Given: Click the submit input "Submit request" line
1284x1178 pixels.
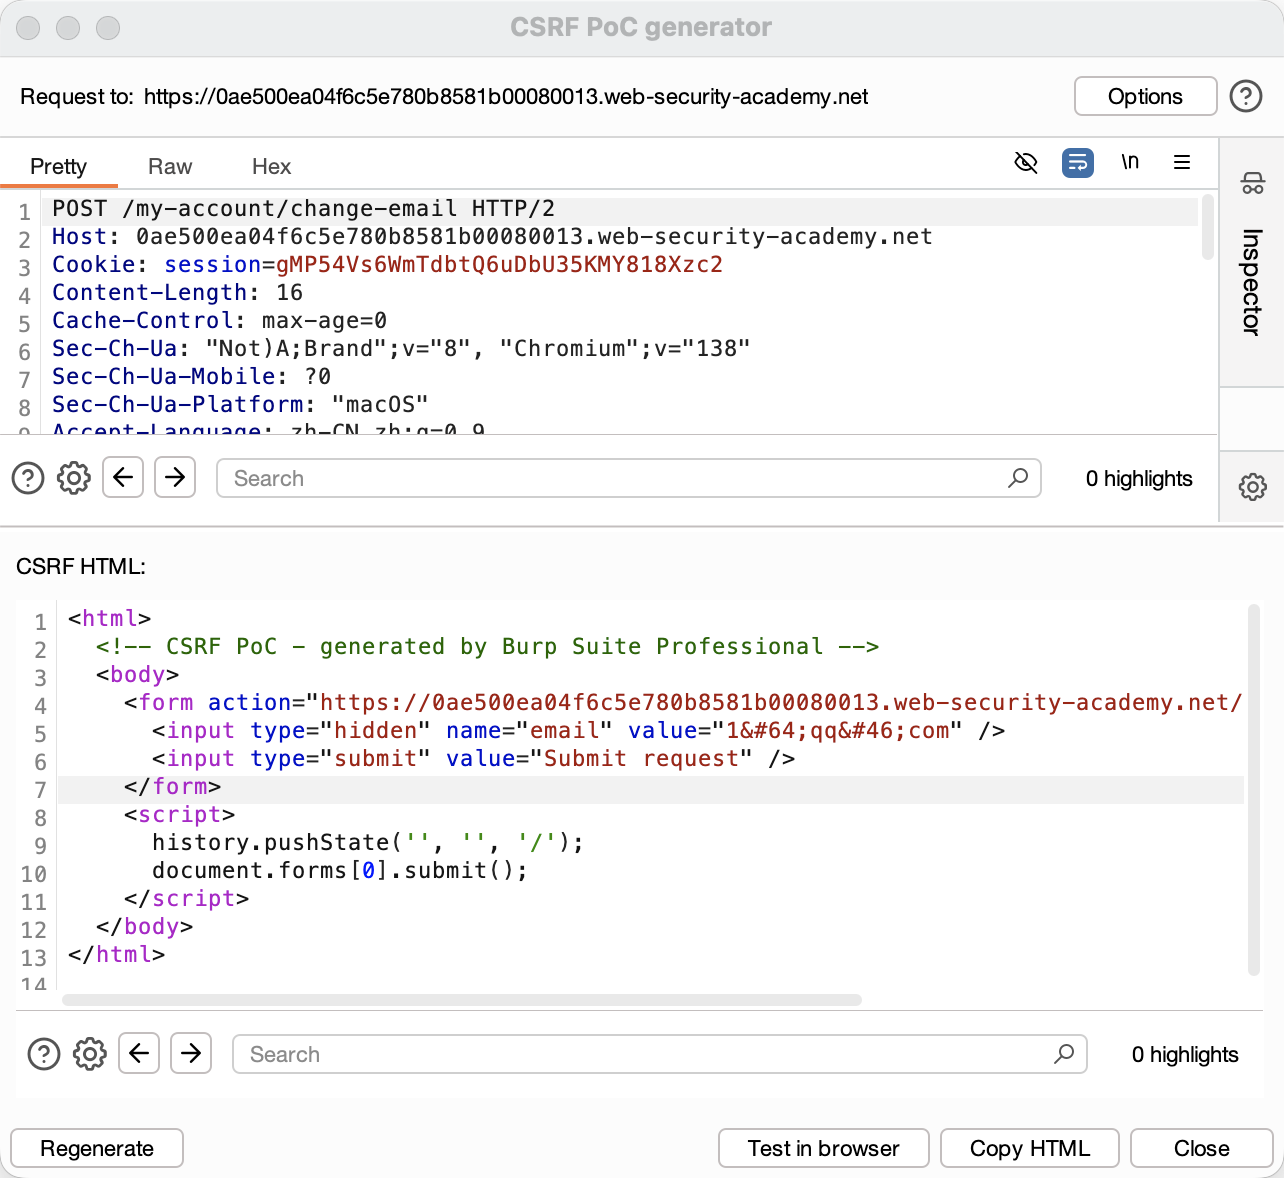Looking at the screenshot, I should 473,759.
